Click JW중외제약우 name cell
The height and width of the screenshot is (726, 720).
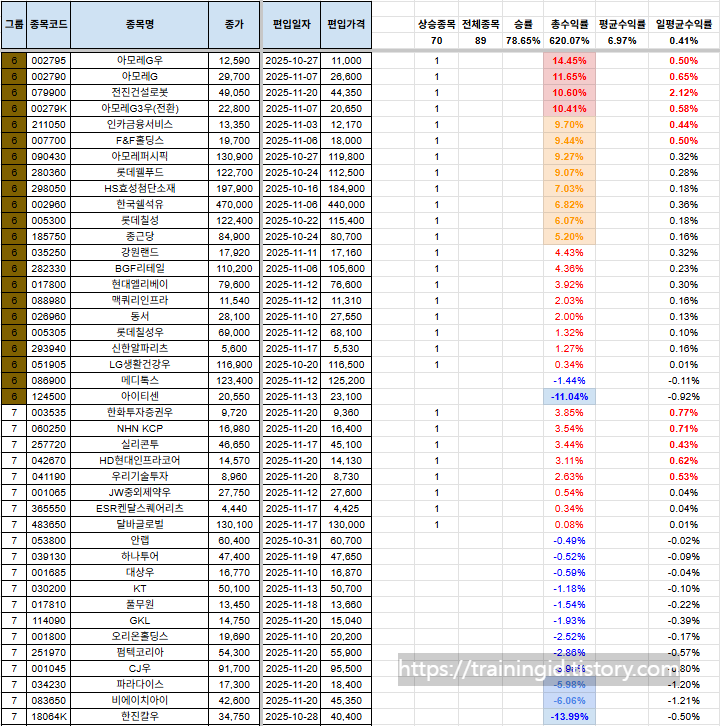pyautogui.click(x=139, y=493)
